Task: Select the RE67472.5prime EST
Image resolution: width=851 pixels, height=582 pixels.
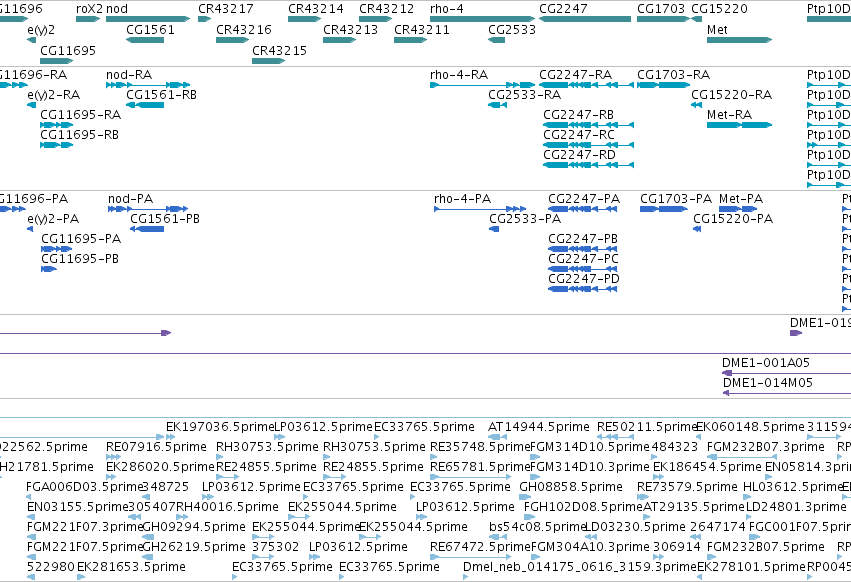Action: pos(473,557)
